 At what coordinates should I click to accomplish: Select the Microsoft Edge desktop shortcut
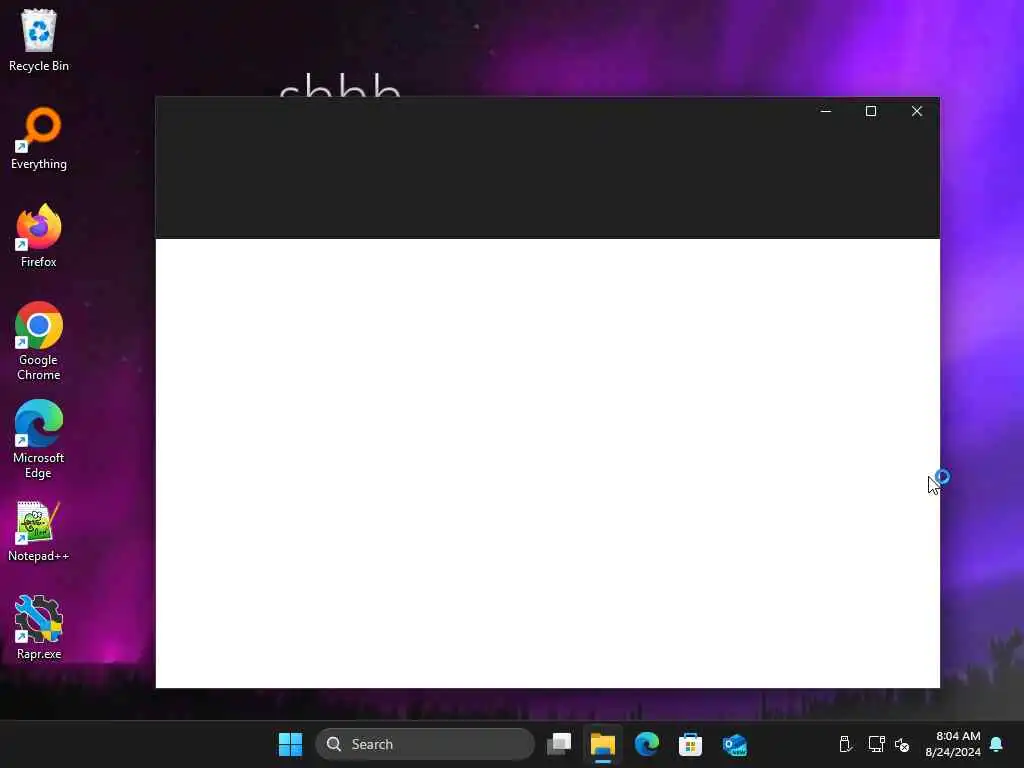point(39,440)
